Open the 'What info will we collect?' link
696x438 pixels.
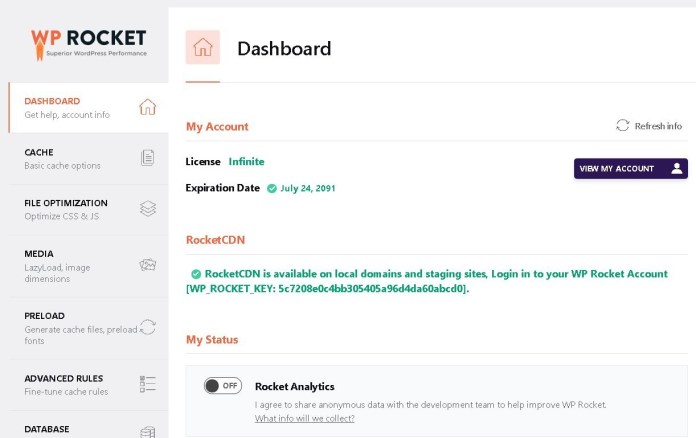[x=304, y=418]
